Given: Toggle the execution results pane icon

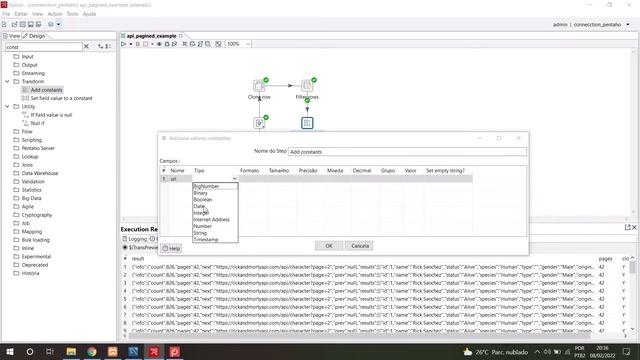Looking at the screenshot, I should tap(218, 44).
